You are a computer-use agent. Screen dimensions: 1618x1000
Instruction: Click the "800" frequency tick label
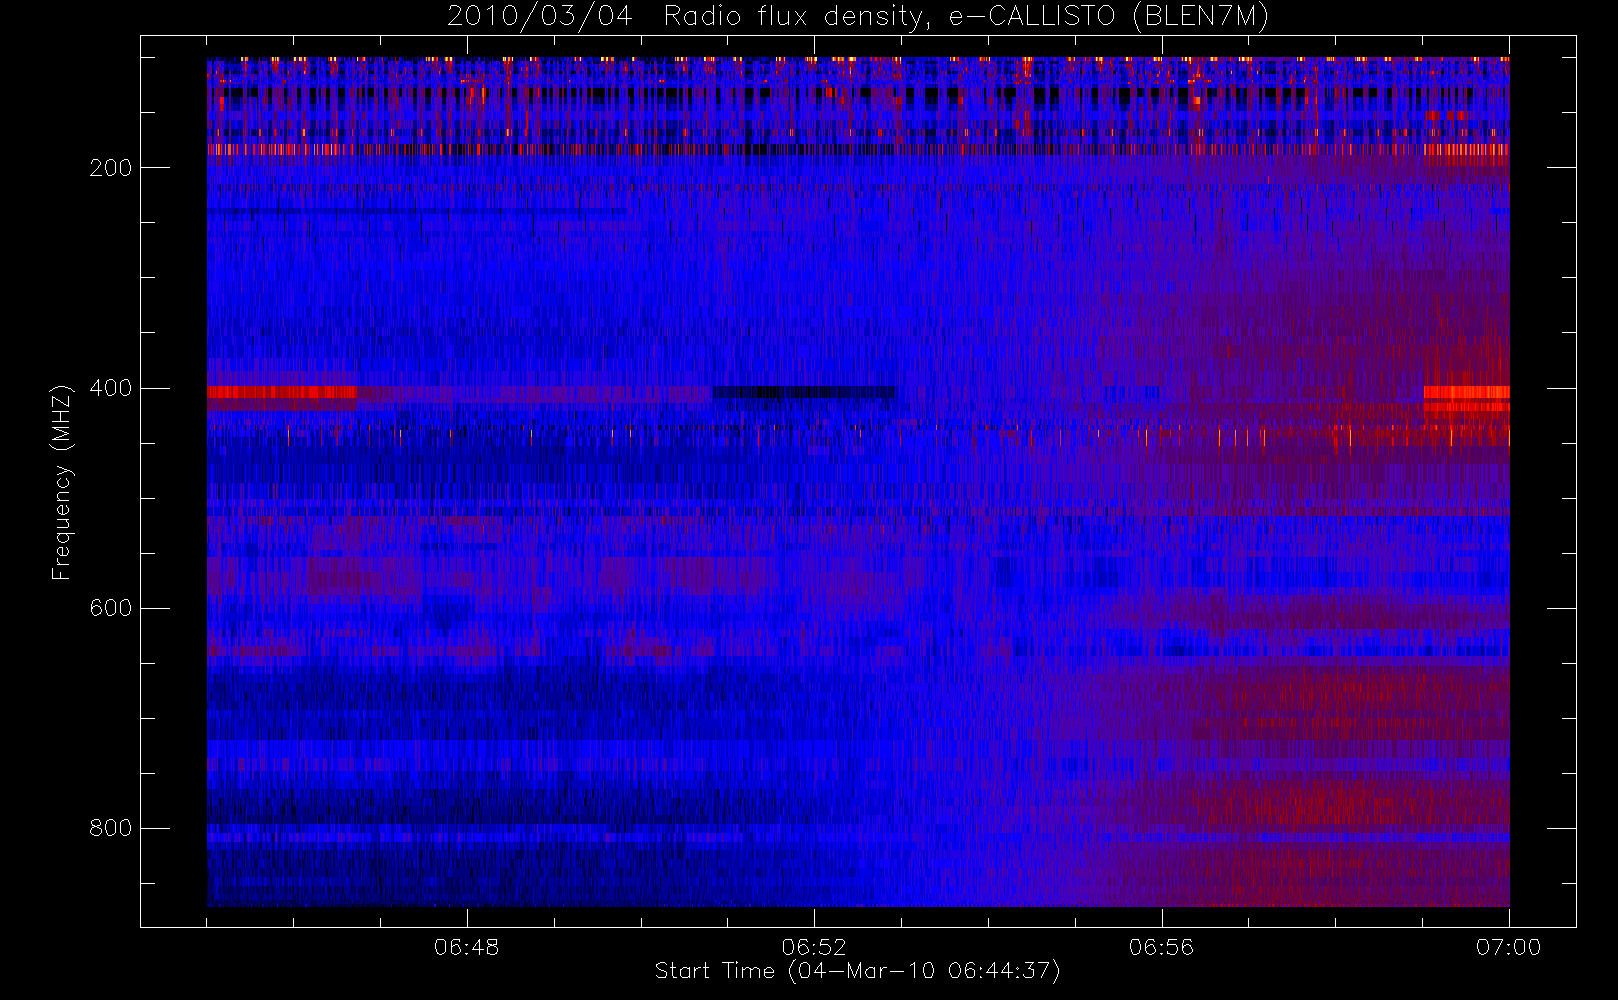point(111,828)
